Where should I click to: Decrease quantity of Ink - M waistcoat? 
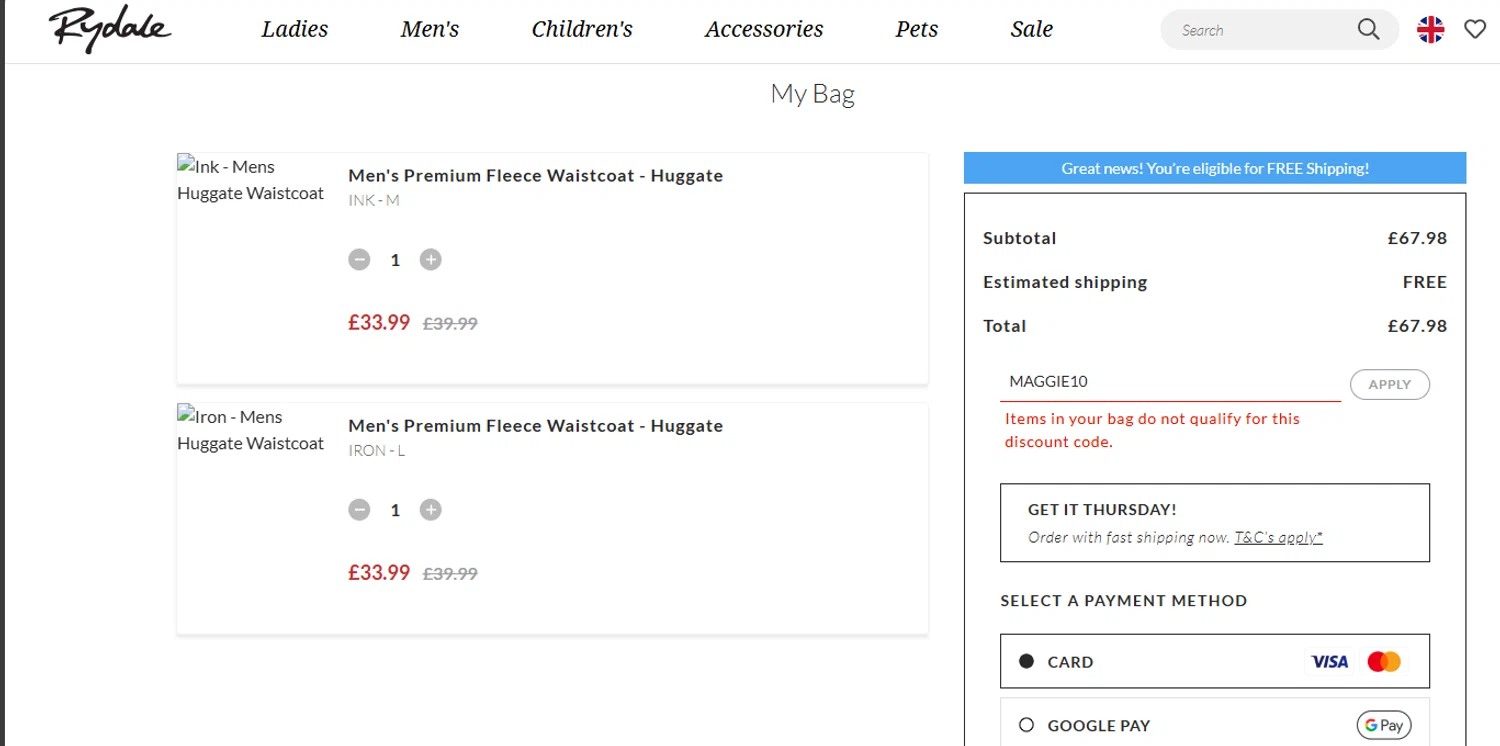coord(359,260)
